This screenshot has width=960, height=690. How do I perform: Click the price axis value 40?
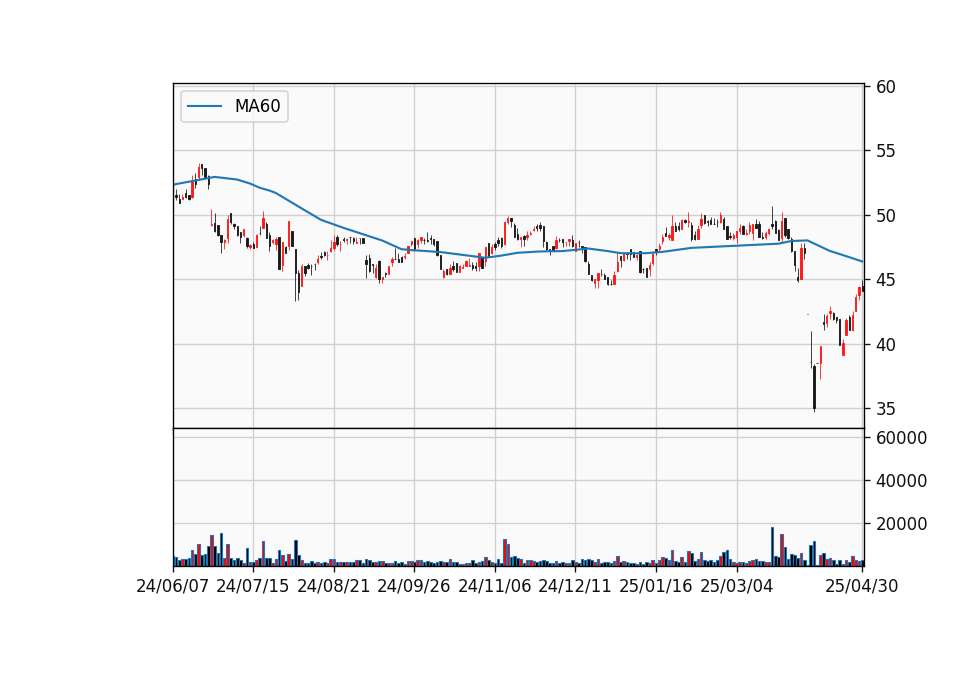click(x=885, y=345)
